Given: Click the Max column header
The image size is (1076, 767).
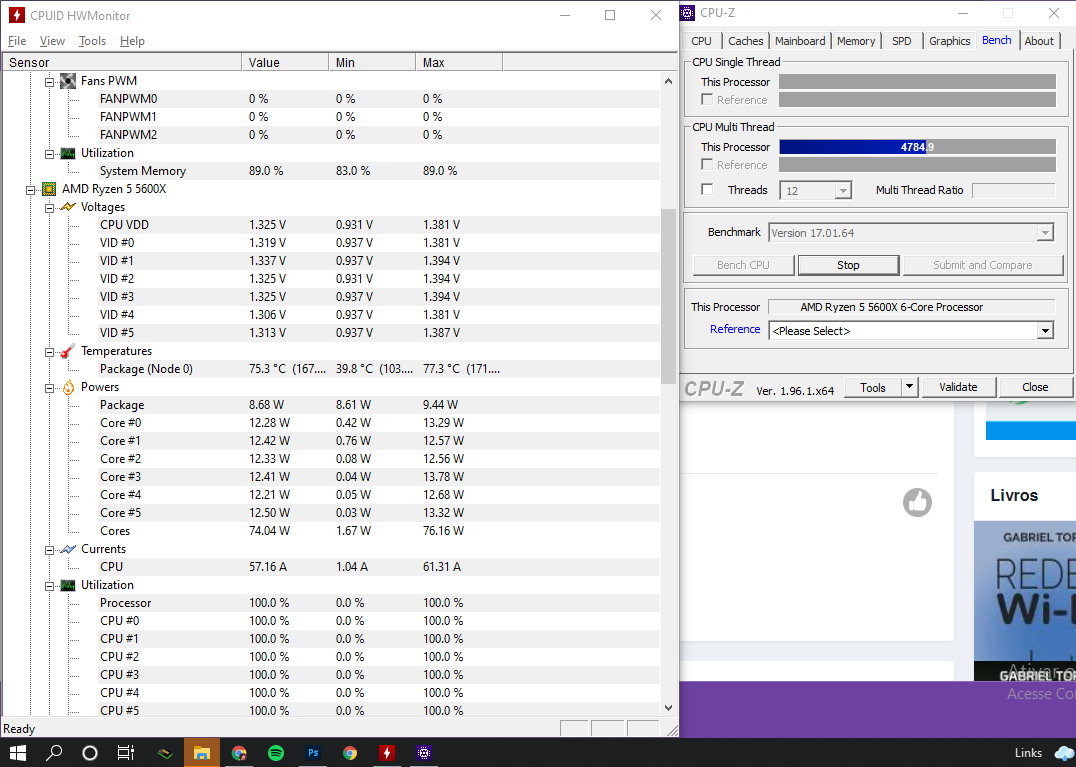Looking at the screenshot, I should point(459,62).
